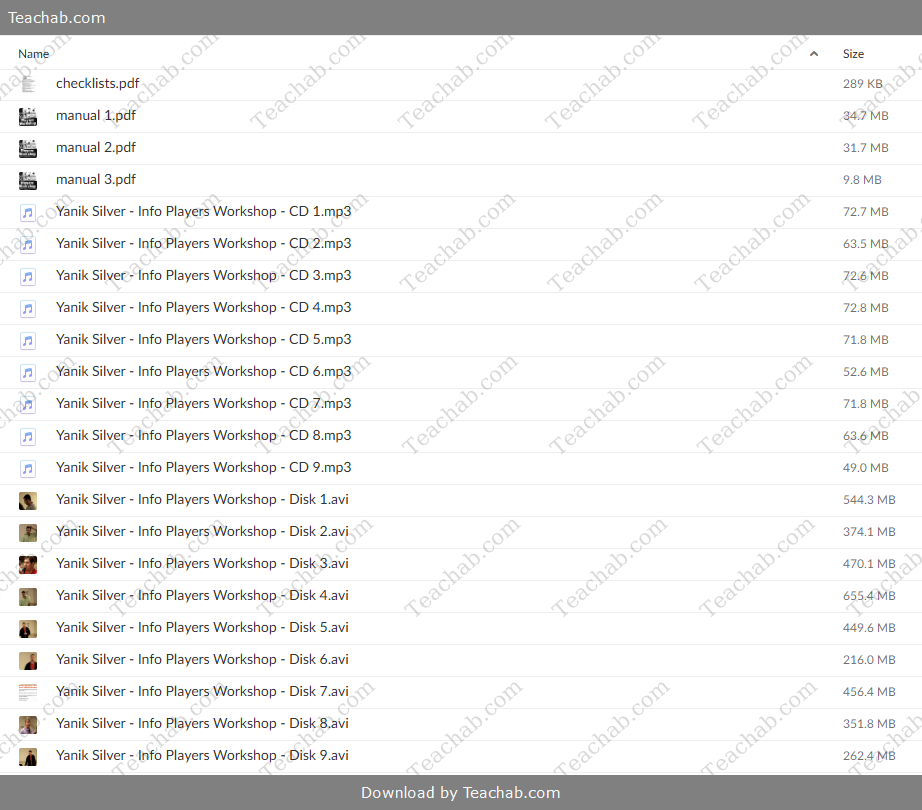
Task: Click the 52.6 MB size value
Action: (866, 371)
